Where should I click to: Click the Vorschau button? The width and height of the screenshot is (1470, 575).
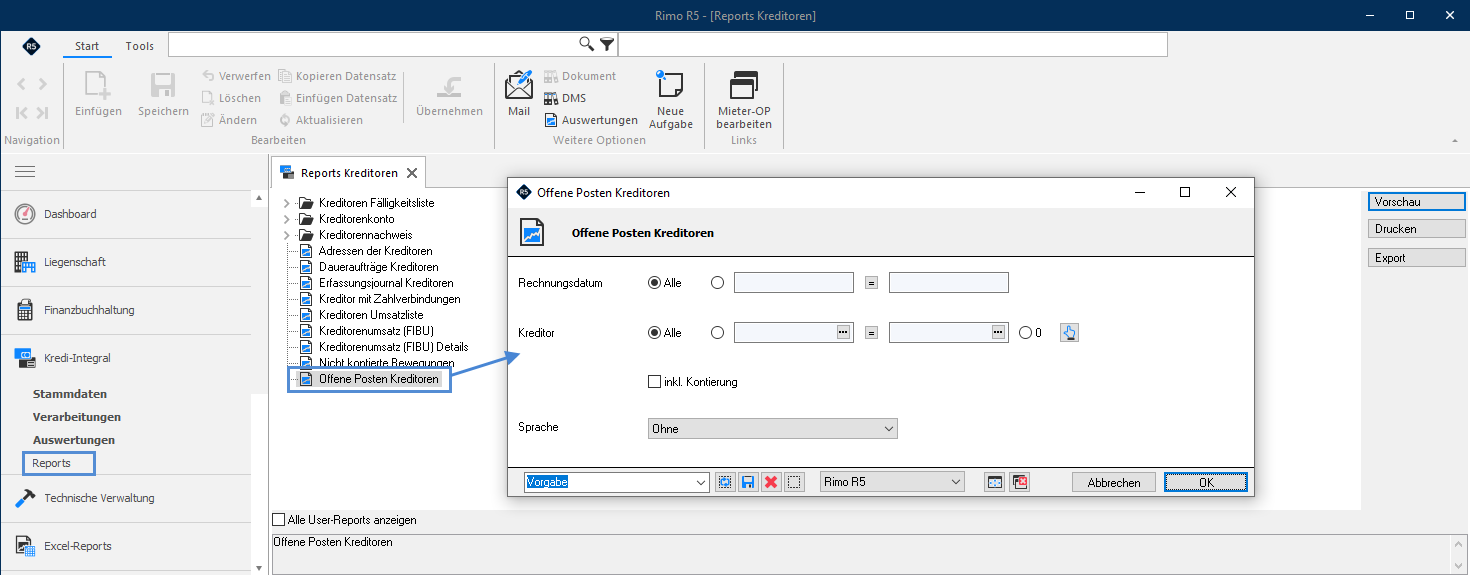(x=1416, y=202)
